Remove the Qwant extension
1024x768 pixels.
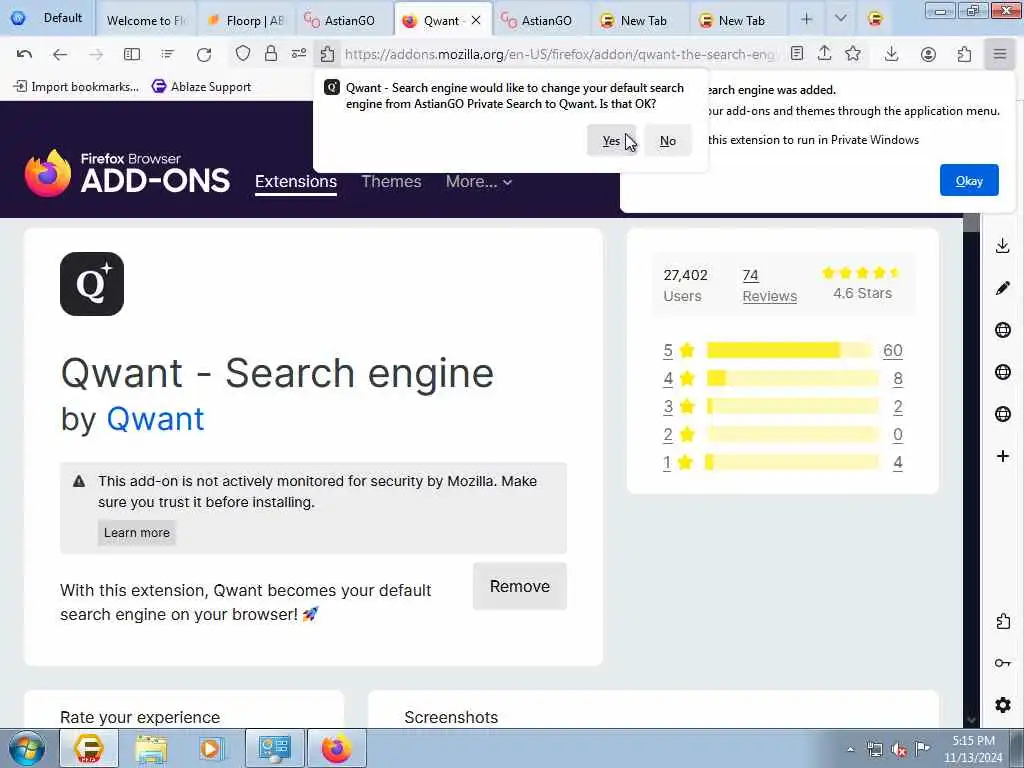coord(520,586)
